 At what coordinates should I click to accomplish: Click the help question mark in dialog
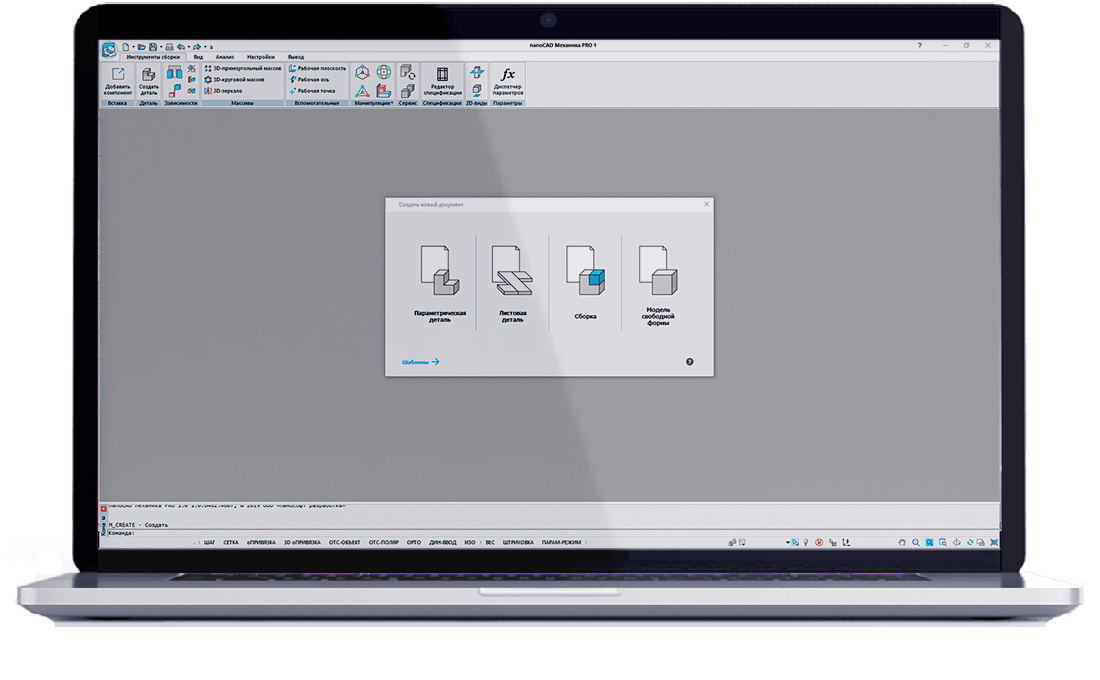pyautogui.click(x=689, y=362)
